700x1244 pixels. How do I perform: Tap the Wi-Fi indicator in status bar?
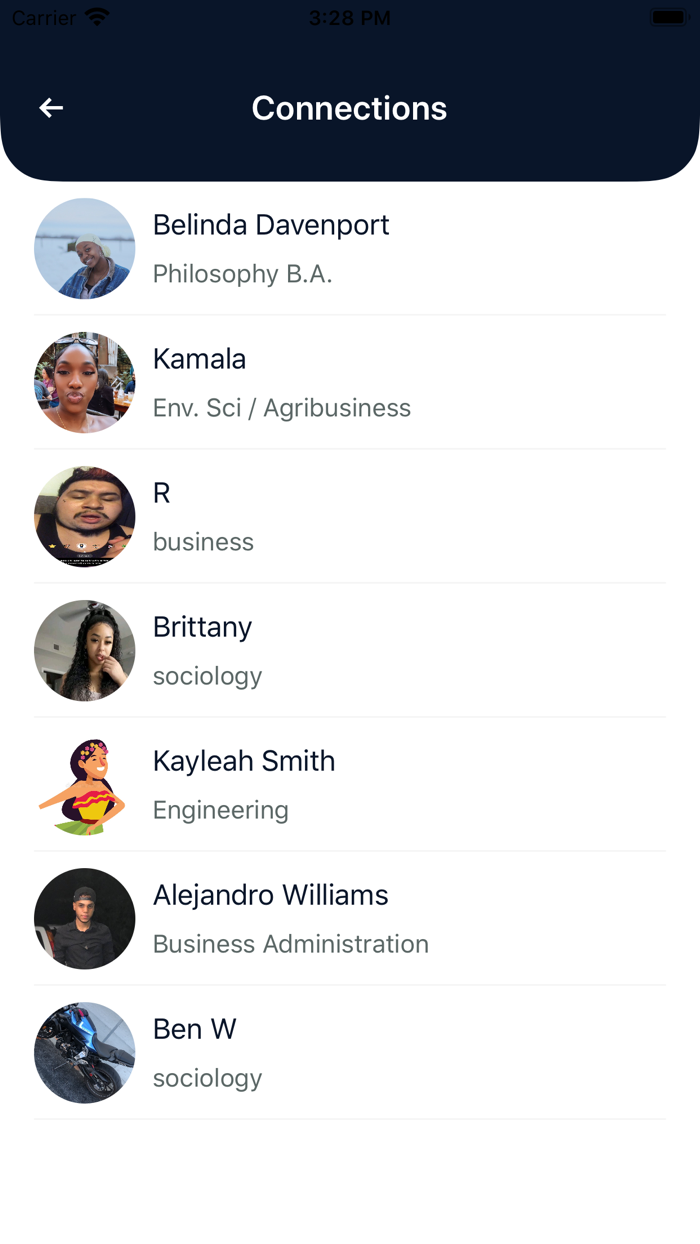[96, 16]
